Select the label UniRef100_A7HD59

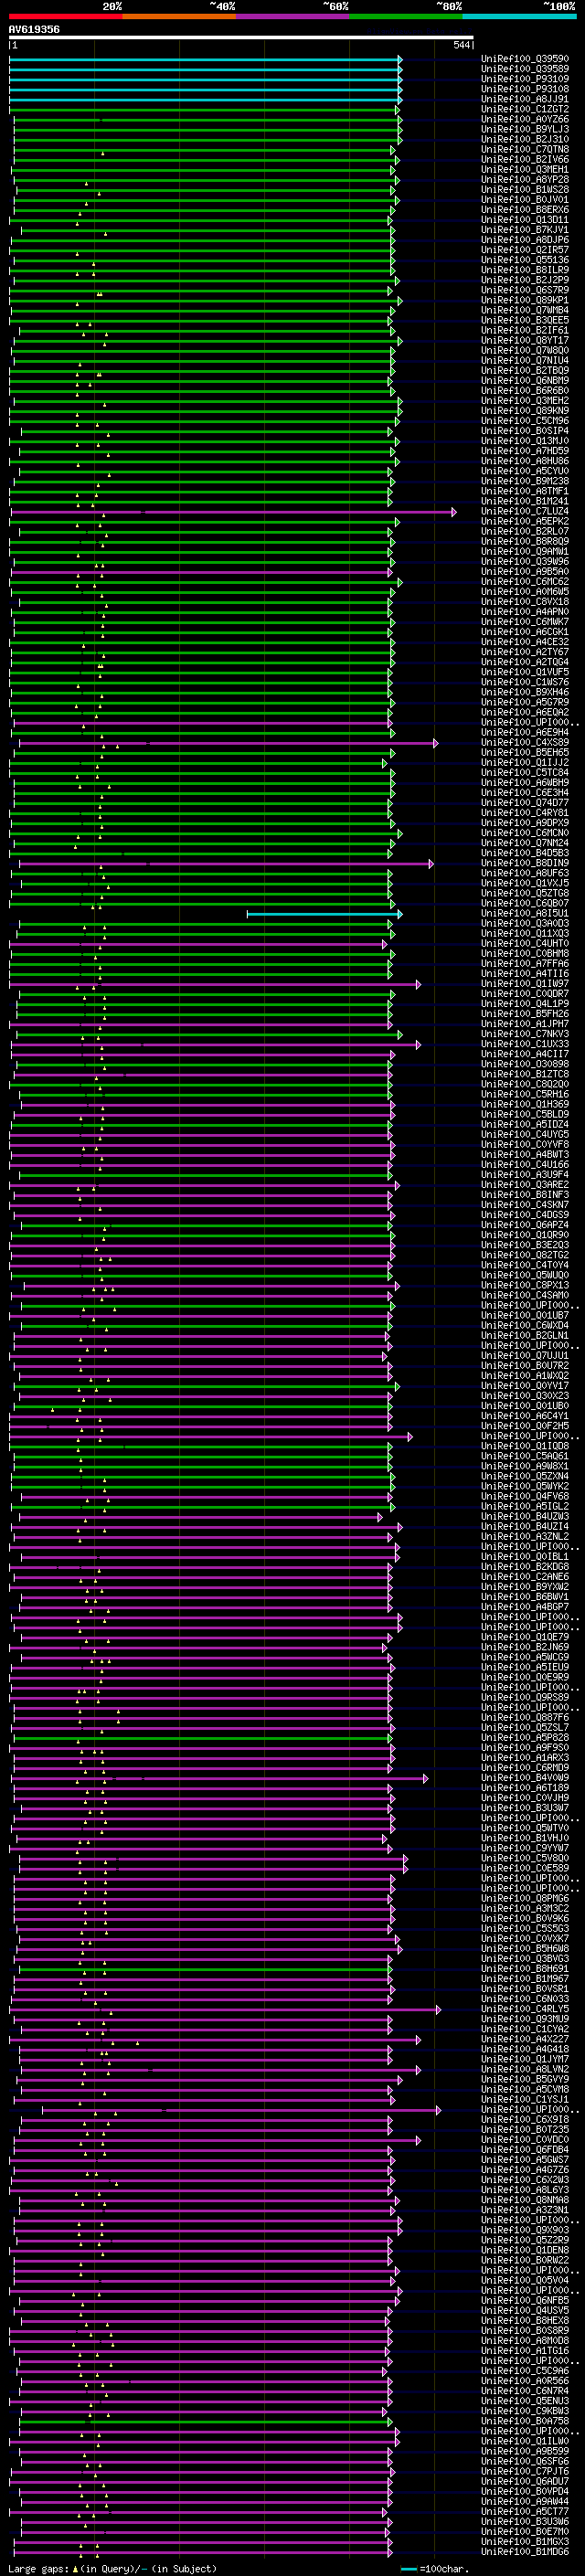(x=525, y=451)
